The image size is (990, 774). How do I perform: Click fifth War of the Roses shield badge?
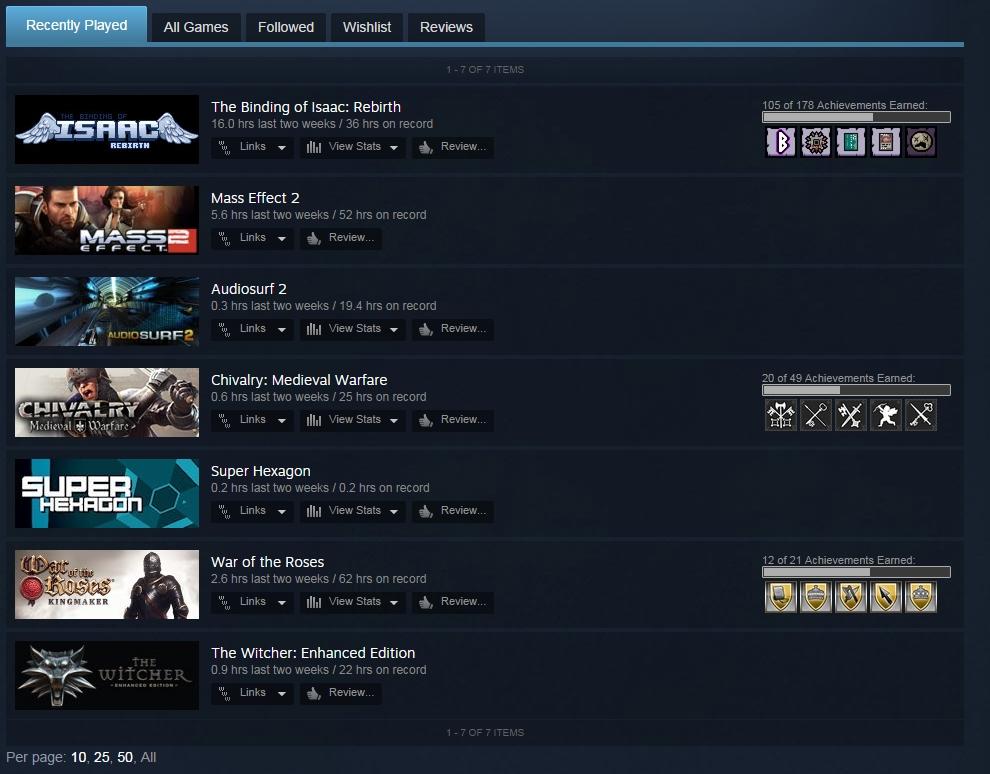921,597
